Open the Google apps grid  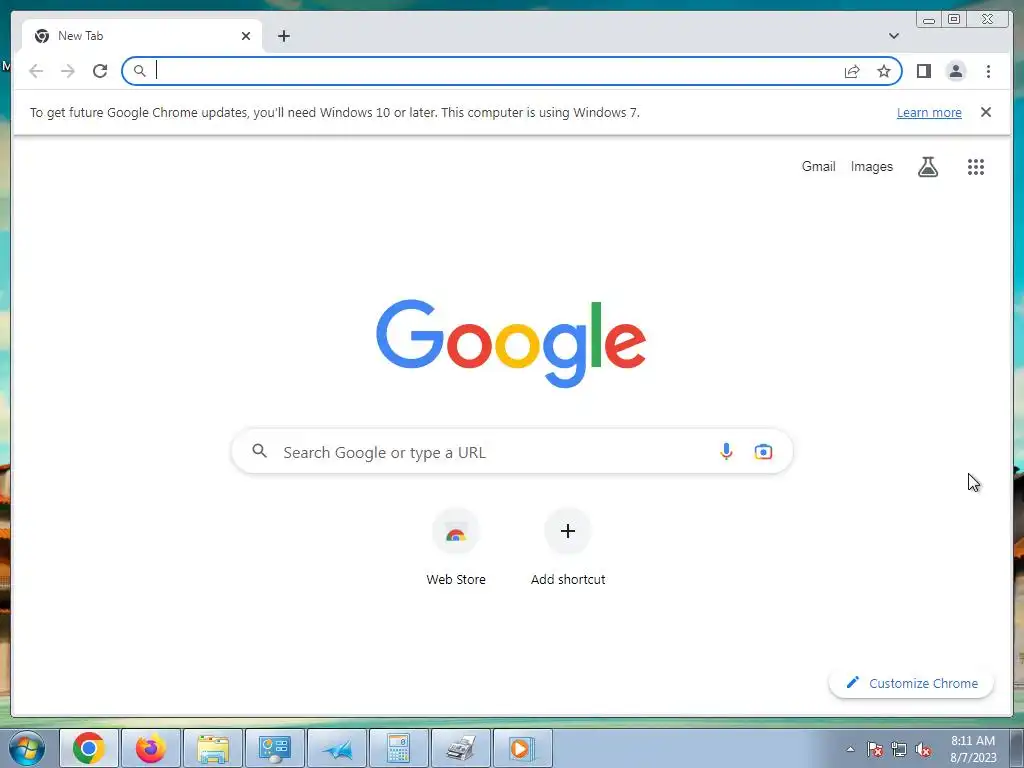click(x=976, y=167)
